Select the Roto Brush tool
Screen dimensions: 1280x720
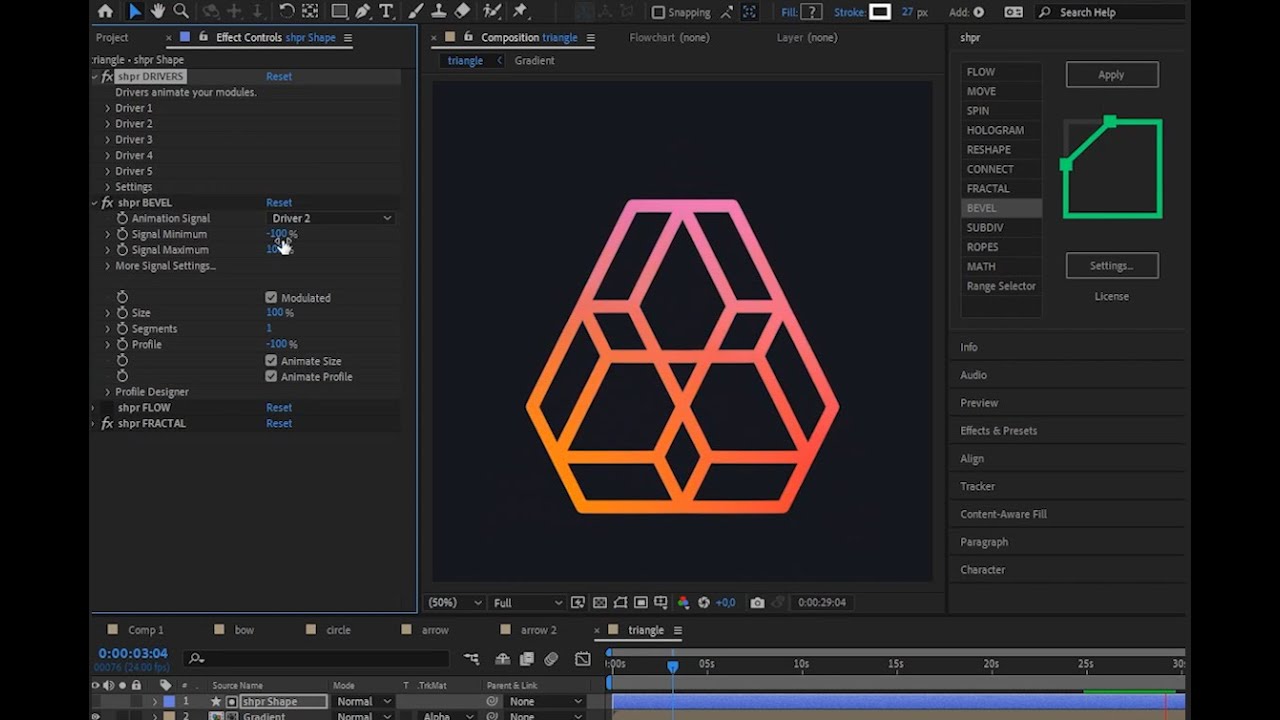point(492,12)
